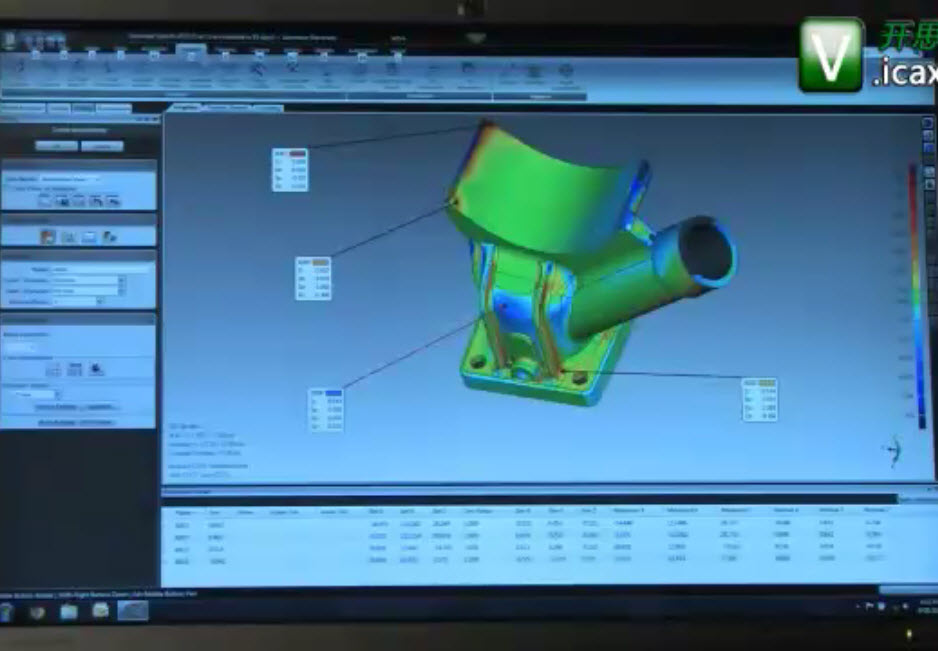
Task: Toggle the checkbox under the view name dropdown
Action: point(9,188)
